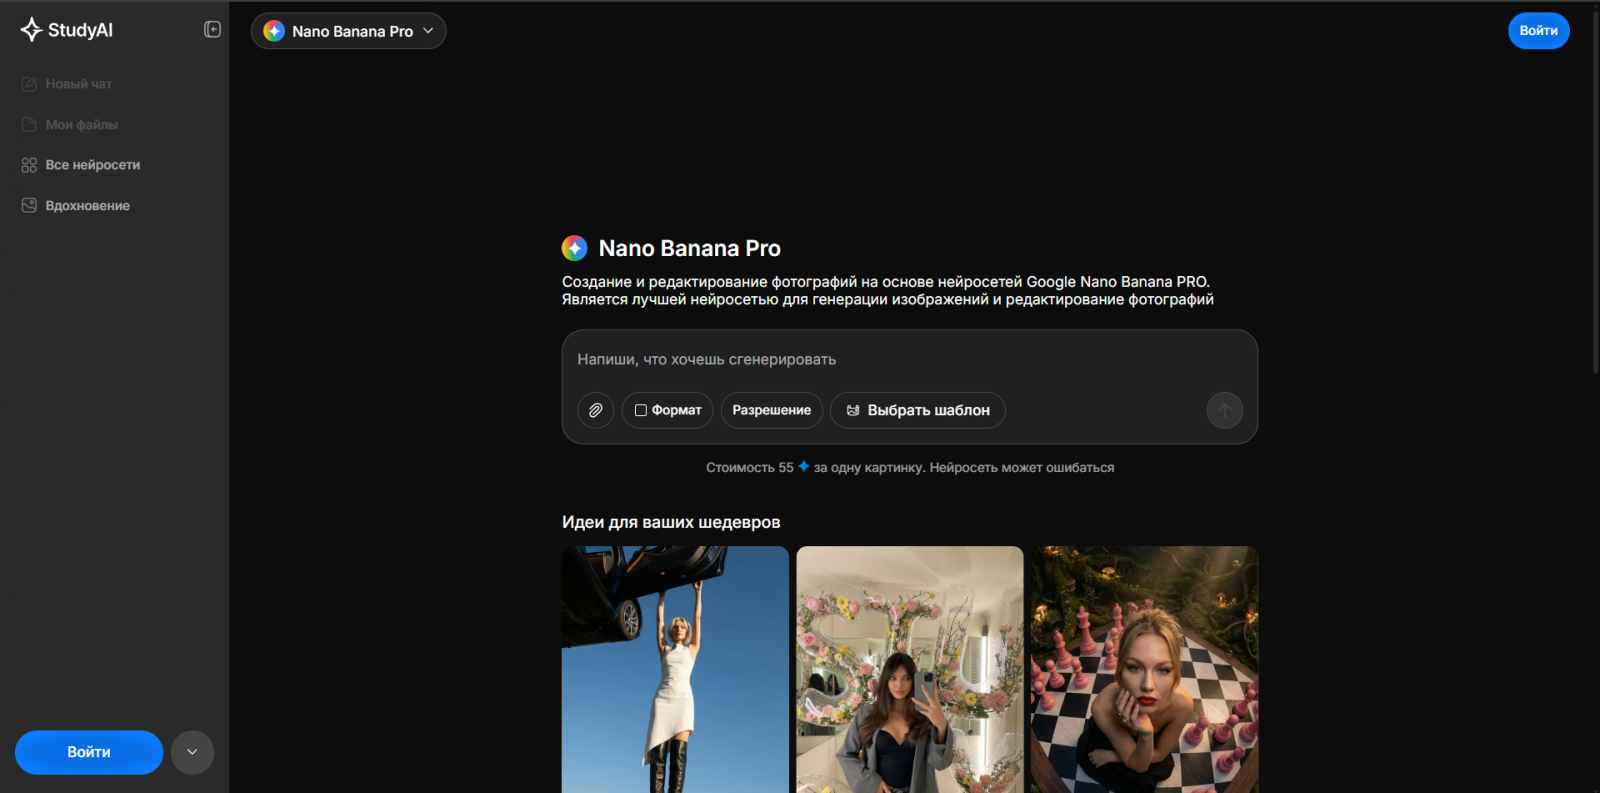
Task: Attach a file with the paperclip icon
Action: tap(595, 410)
